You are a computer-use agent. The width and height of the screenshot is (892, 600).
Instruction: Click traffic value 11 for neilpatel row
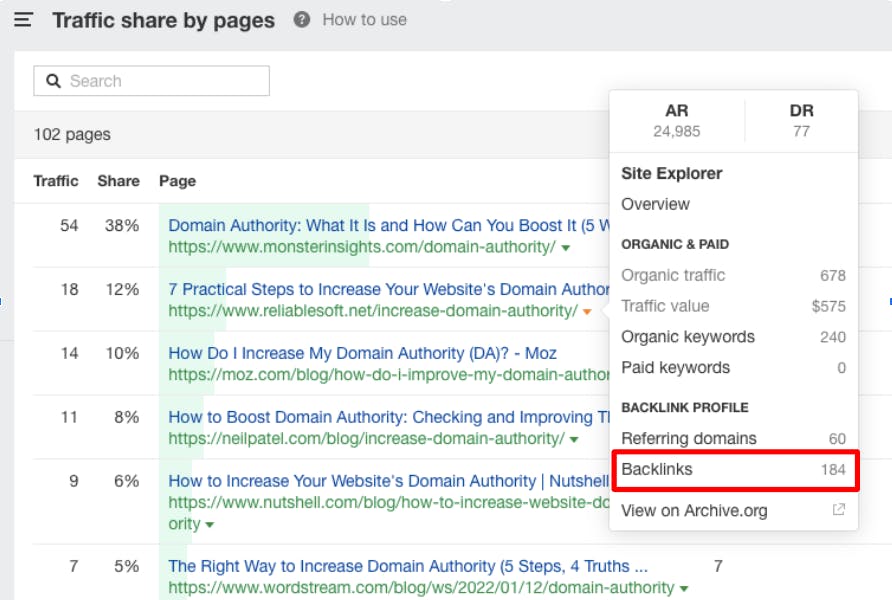coord(69,417)
